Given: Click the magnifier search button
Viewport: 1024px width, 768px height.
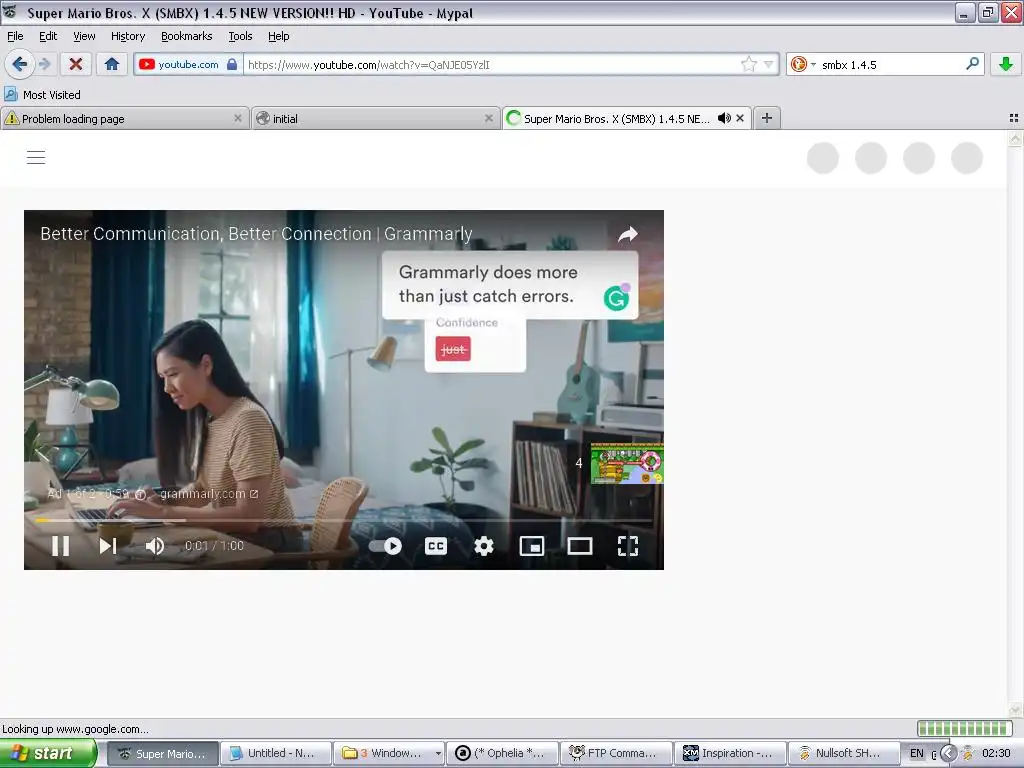Looking at the screenshot, I should [972, 63].
